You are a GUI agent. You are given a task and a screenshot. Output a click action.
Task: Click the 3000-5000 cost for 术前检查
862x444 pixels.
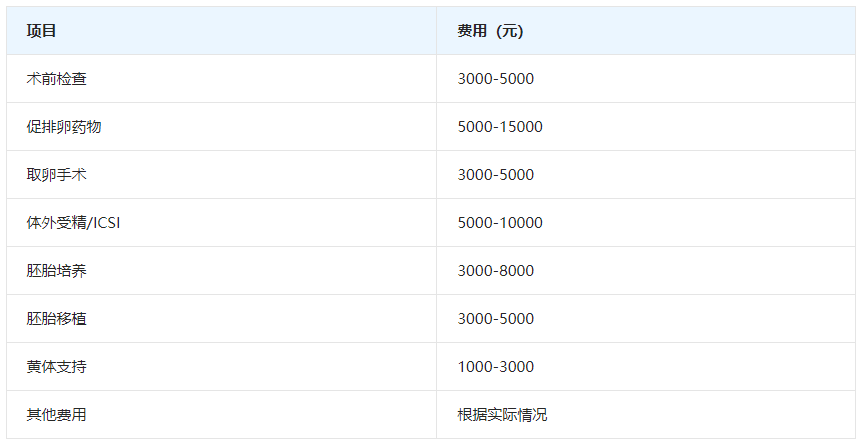pos(496,79)
